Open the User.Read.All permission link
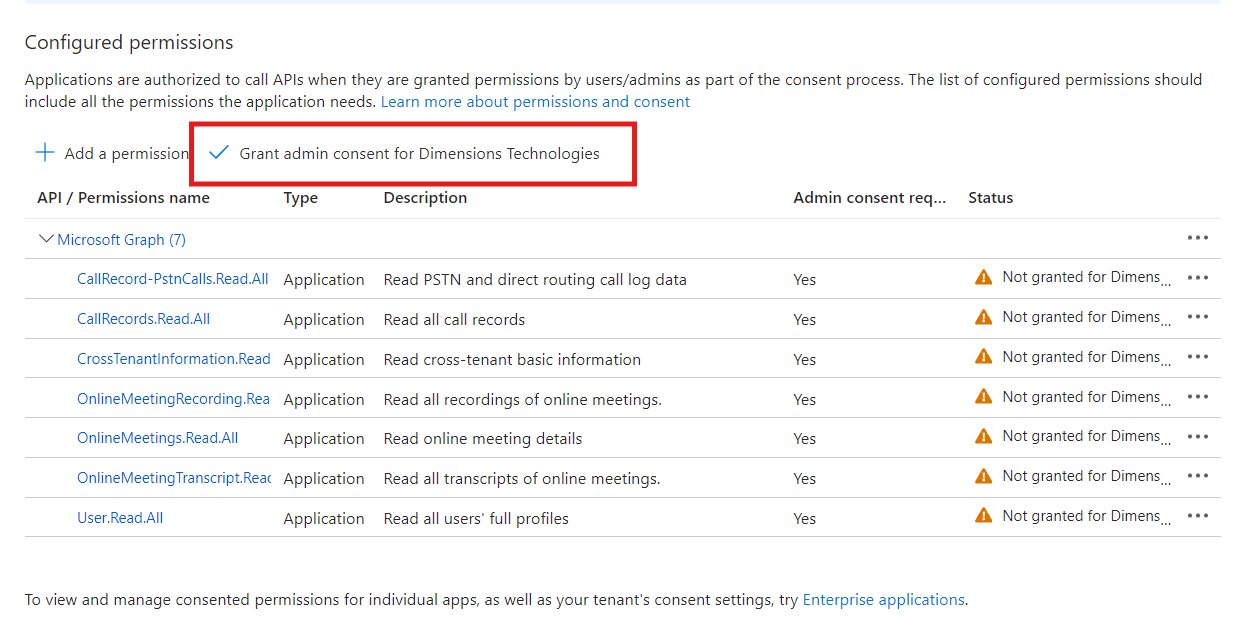Image resolution: width=1242 pixels, height=641 pixels. 120,518
